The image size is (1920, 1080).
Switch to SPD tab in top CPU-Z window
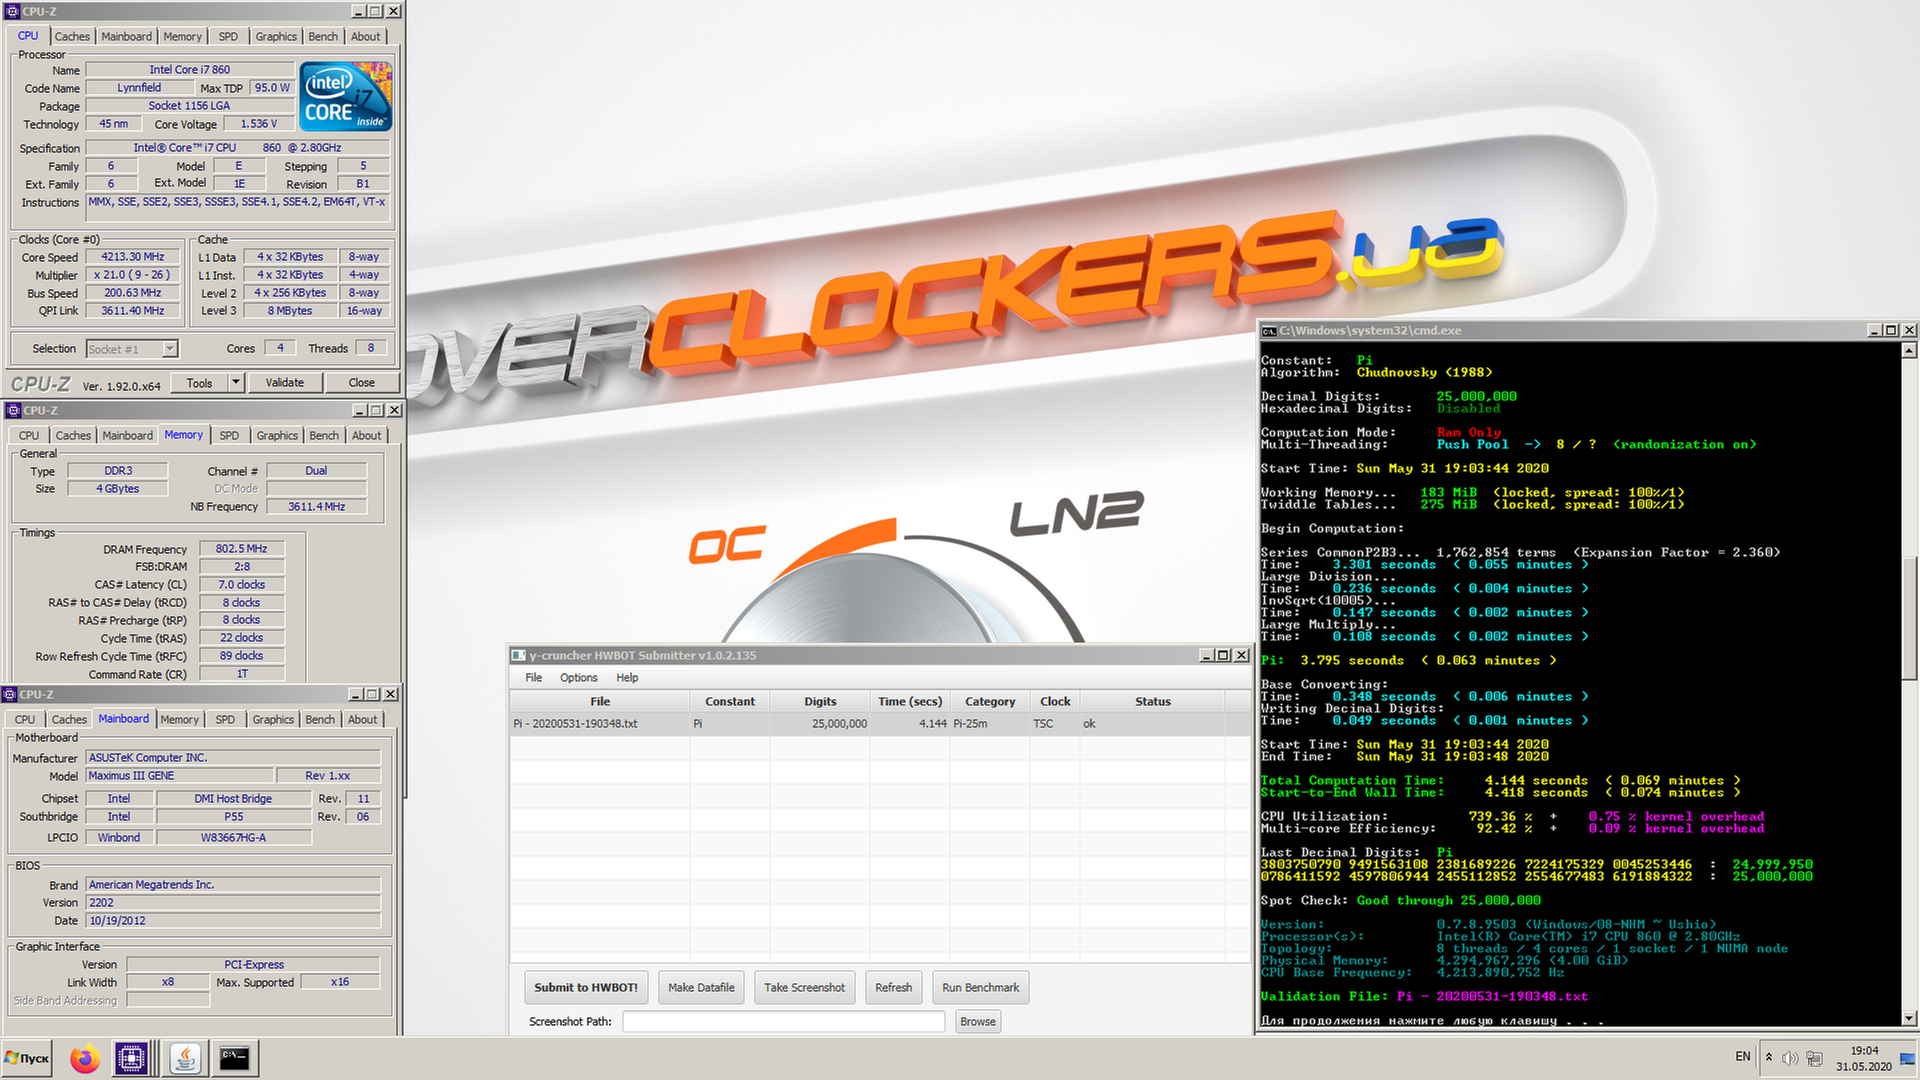pyautogui.click(x=228, y=36)
